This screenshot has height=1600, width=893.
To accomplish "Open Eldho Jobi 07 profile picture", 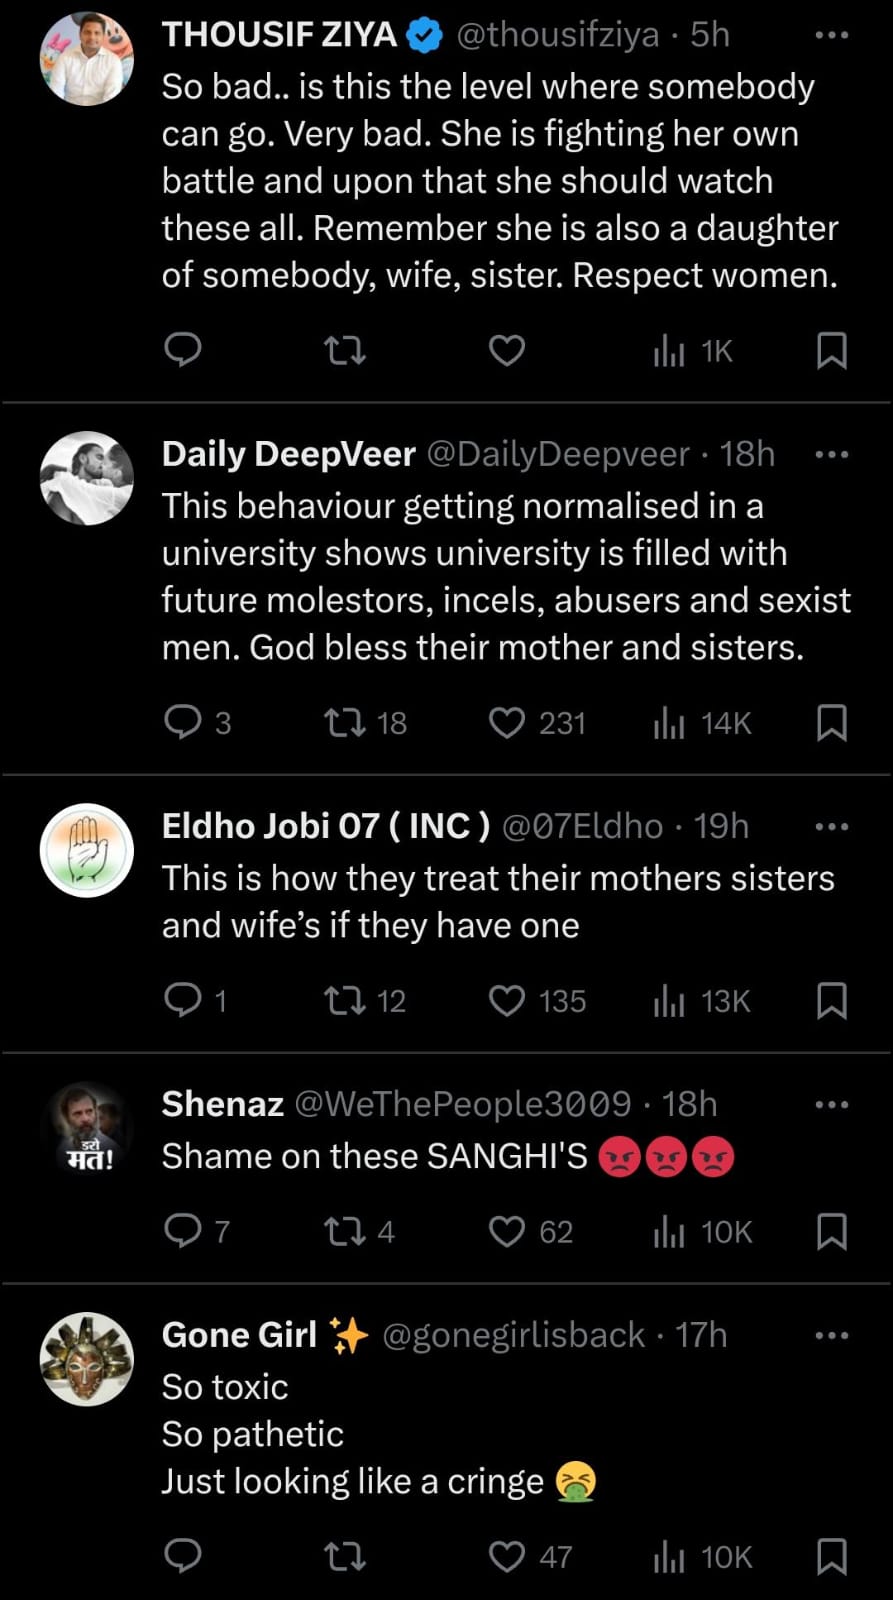I will pos(87,850).
